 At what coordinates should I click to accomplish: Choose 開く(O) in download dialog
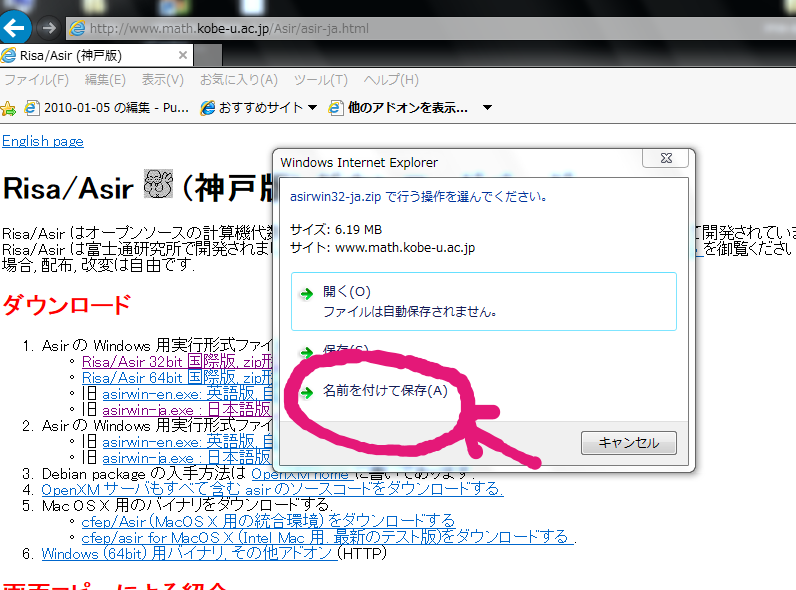(484, 302)
